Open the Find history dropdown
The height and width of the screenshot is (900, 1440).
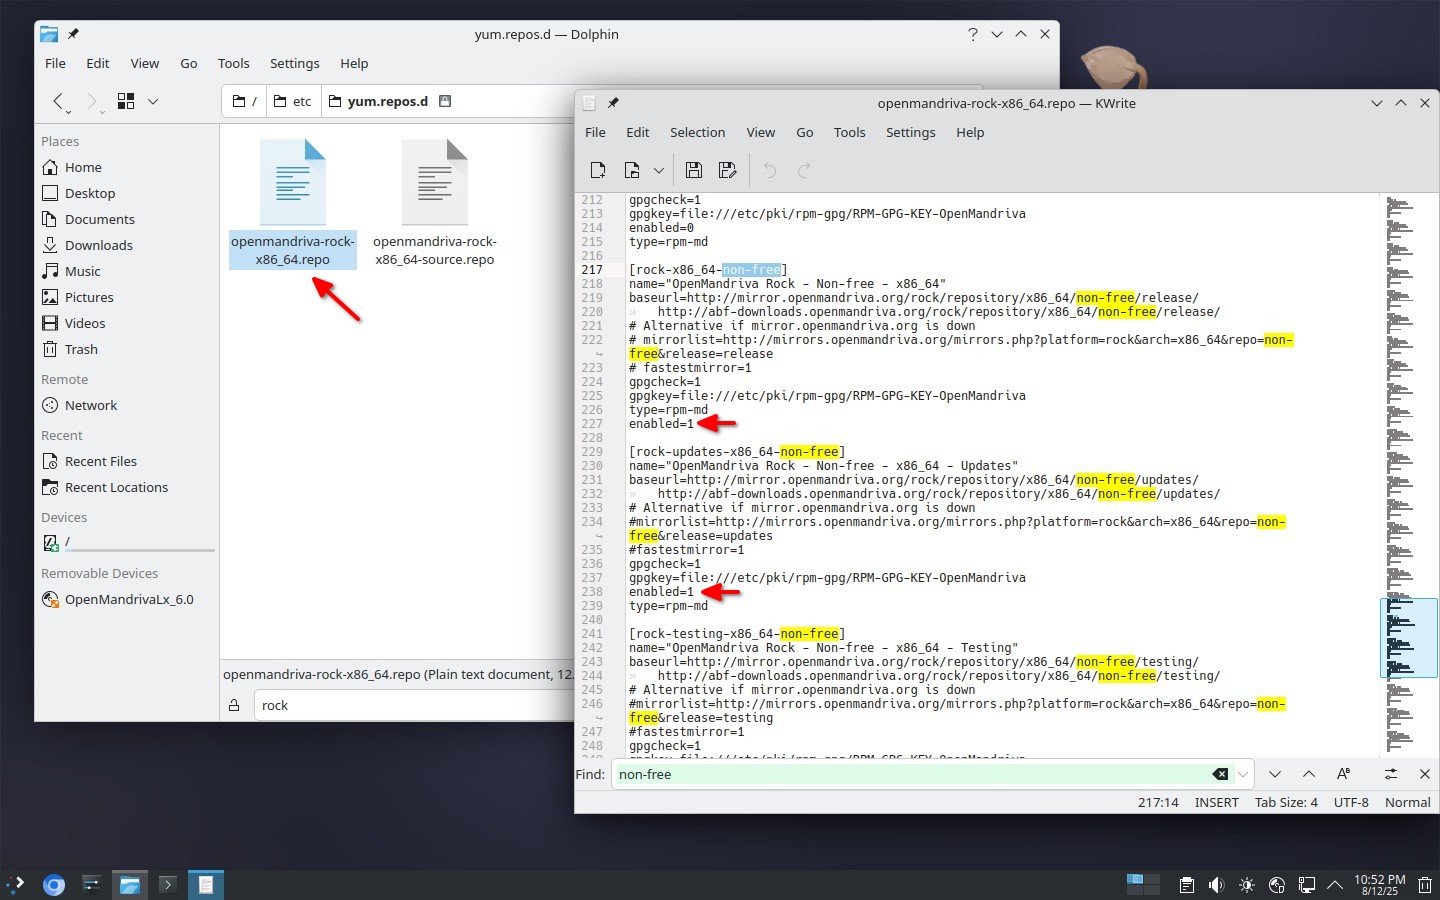point(1243,774)
